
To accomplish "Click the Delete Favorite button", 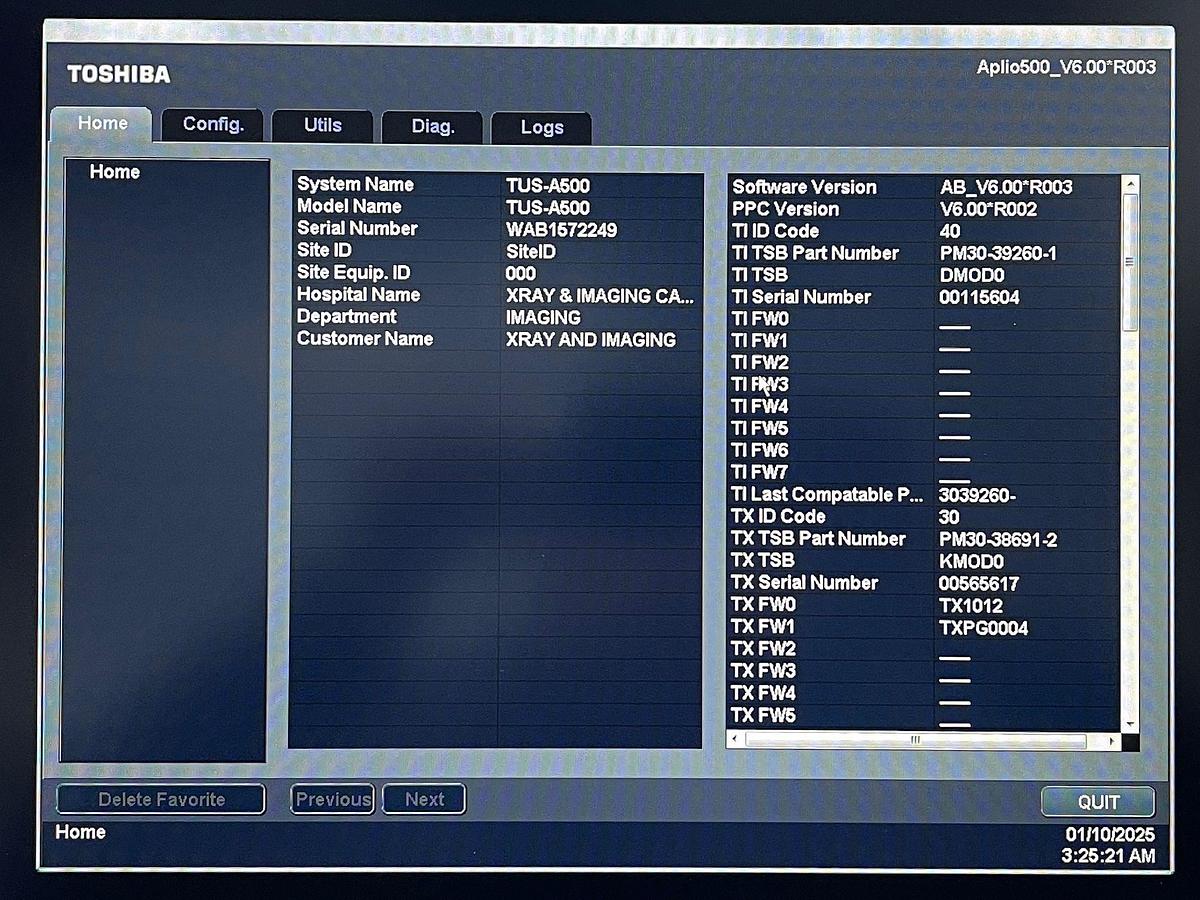I will (160, 799).
